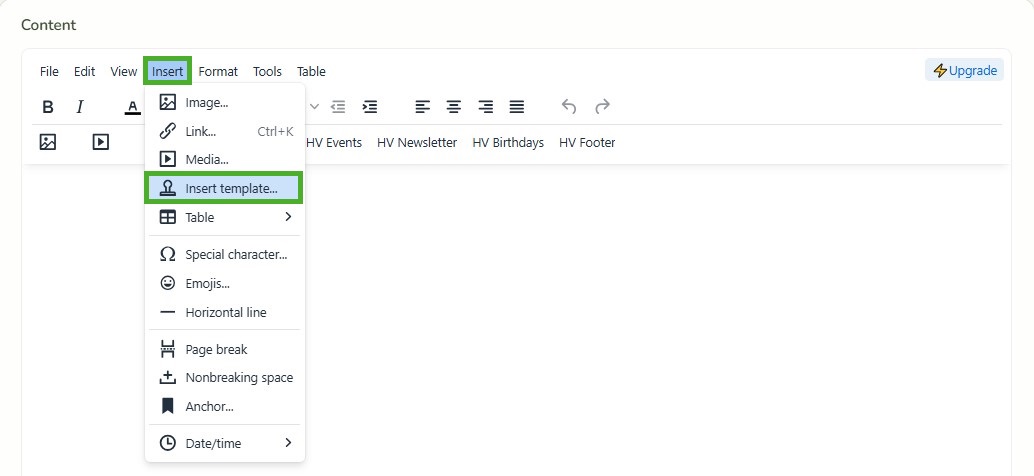The width and height of the screenshot is (1034, 476).
Task: Click the HV Newsletter toolbar button
Action: point(417,142)
